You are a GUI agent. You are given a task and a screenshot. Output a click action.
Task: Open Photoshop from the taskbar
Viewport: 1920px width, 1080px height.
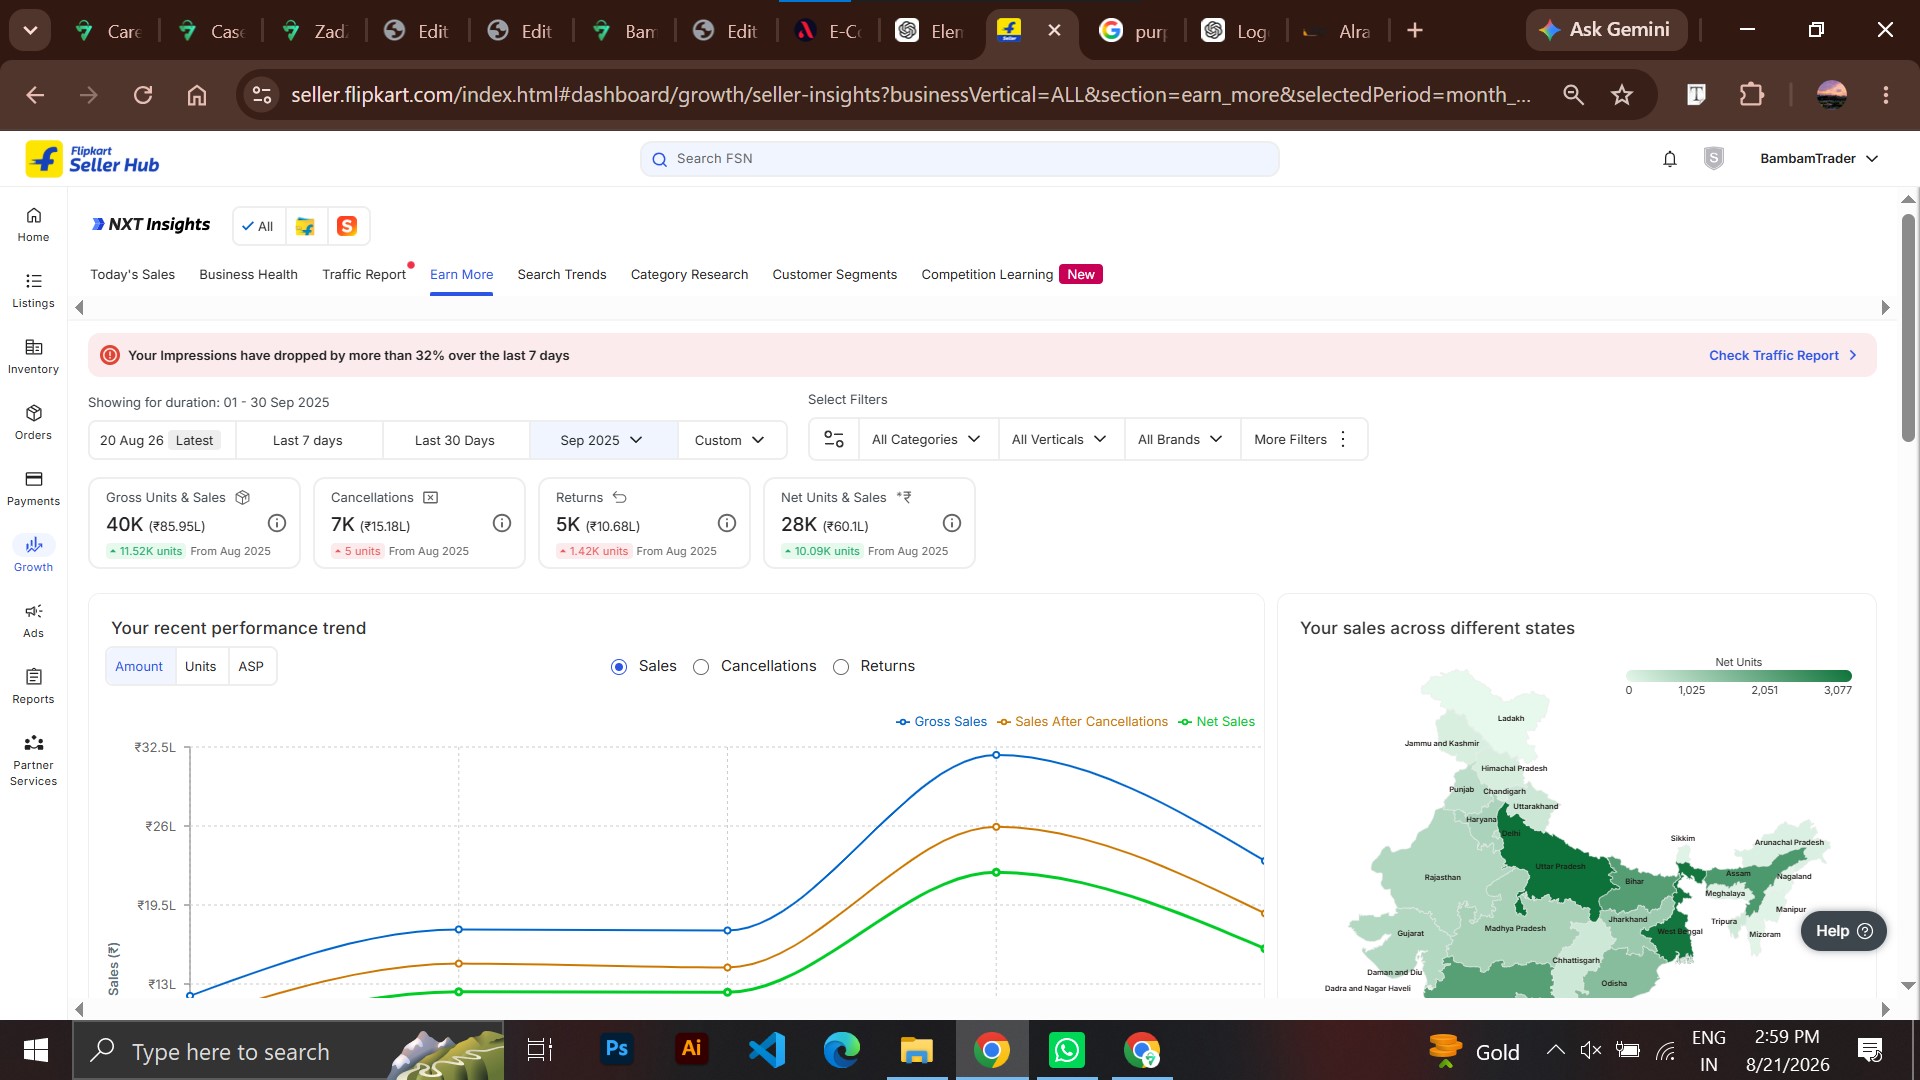(x=617, y=1050)
